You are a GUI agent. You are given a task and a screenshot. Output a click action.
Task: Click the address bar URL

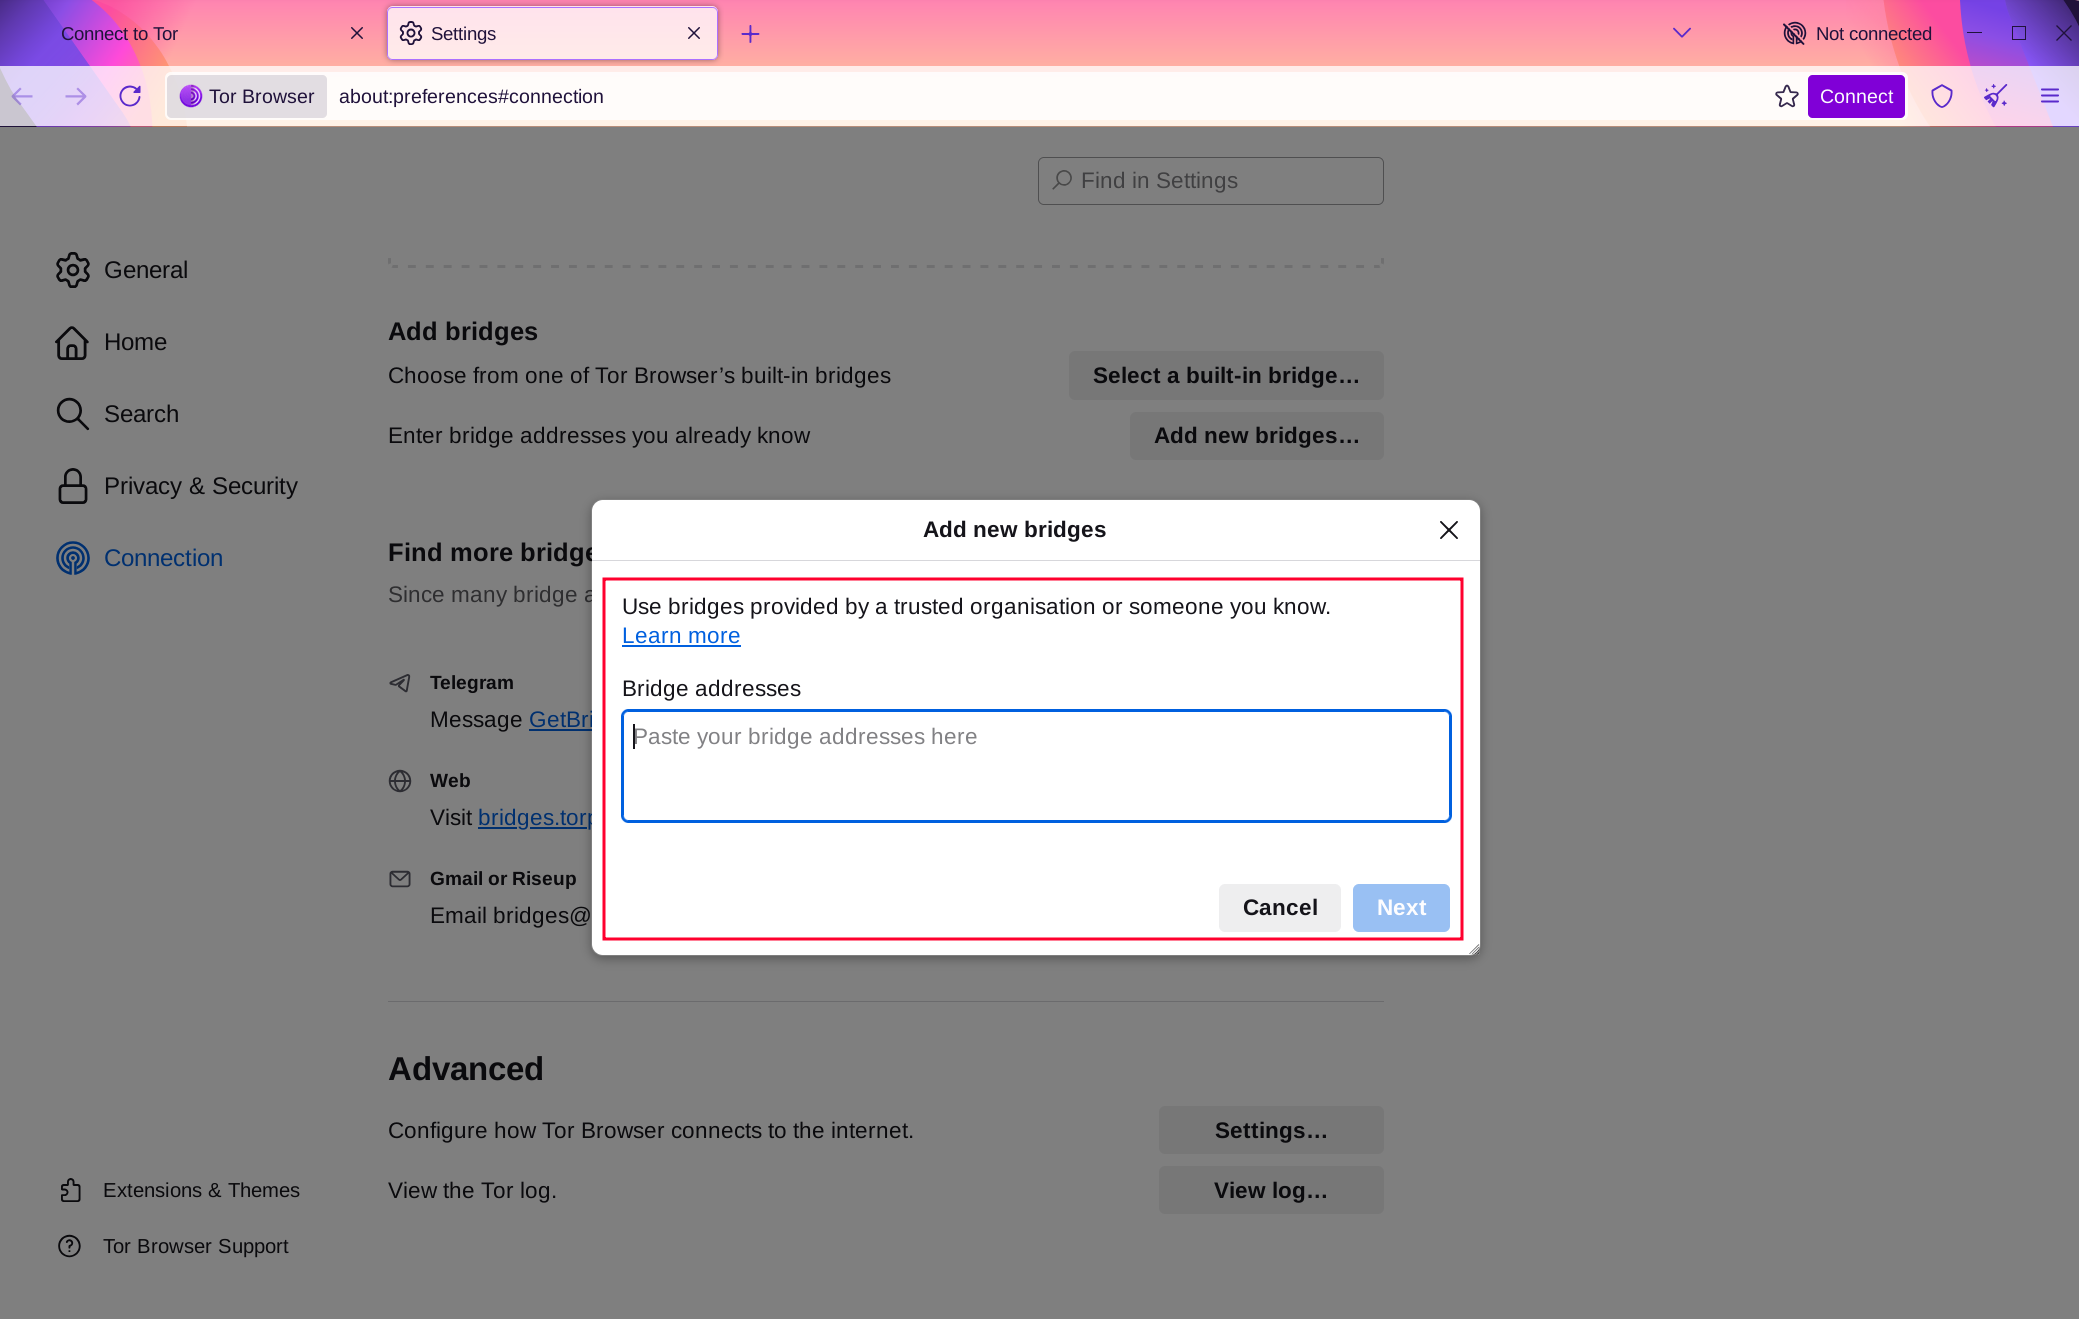point(471,97)
